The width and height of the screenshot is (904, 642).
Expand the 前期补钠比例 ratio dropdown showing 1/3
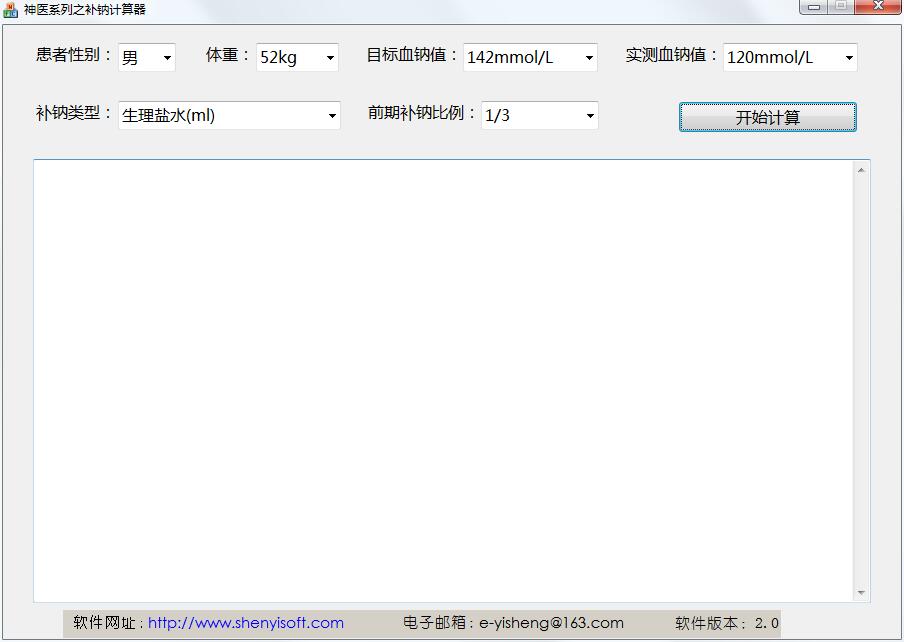click(x=590, y=115)
